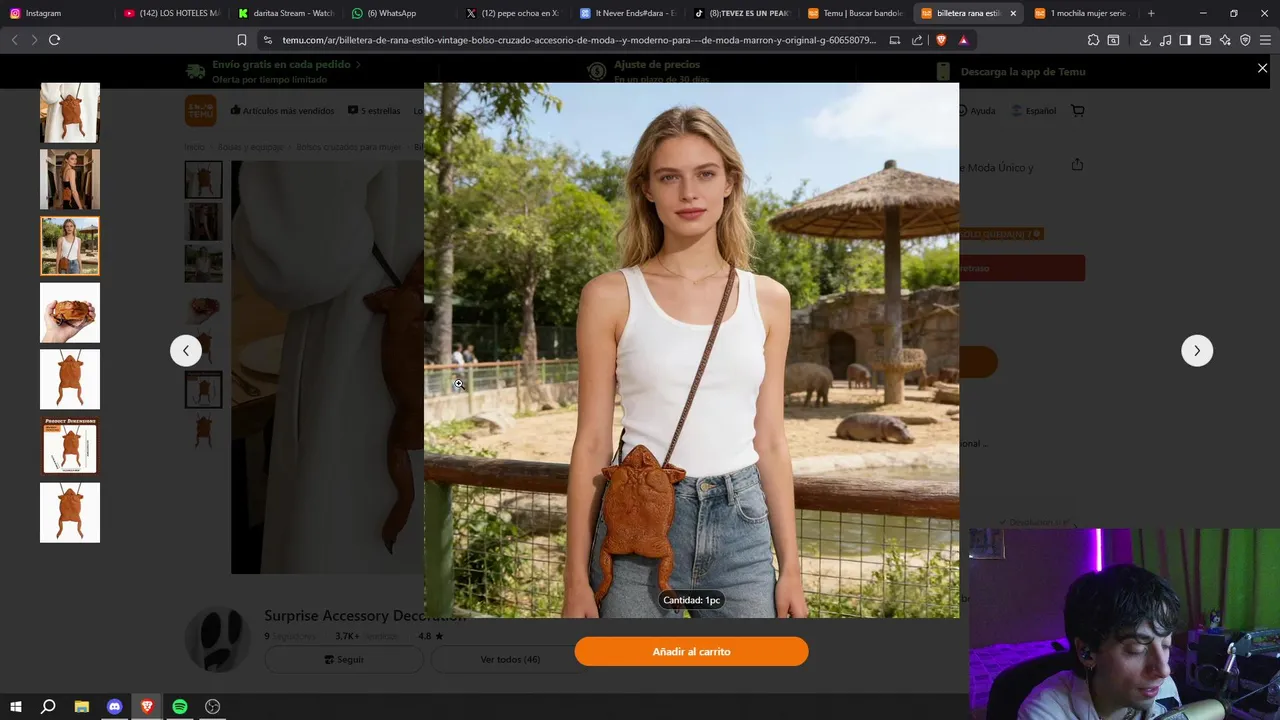Select thumbnail of frog wallet held in hand

pos(70,313)
